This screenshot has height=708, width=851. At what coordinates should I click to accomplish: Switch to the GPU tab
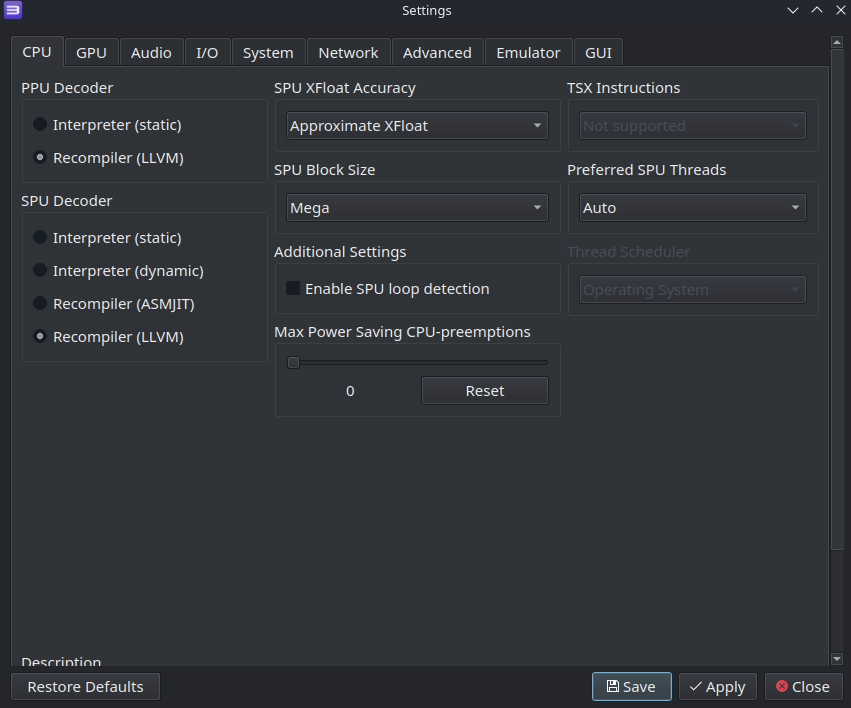click(91, 53)
